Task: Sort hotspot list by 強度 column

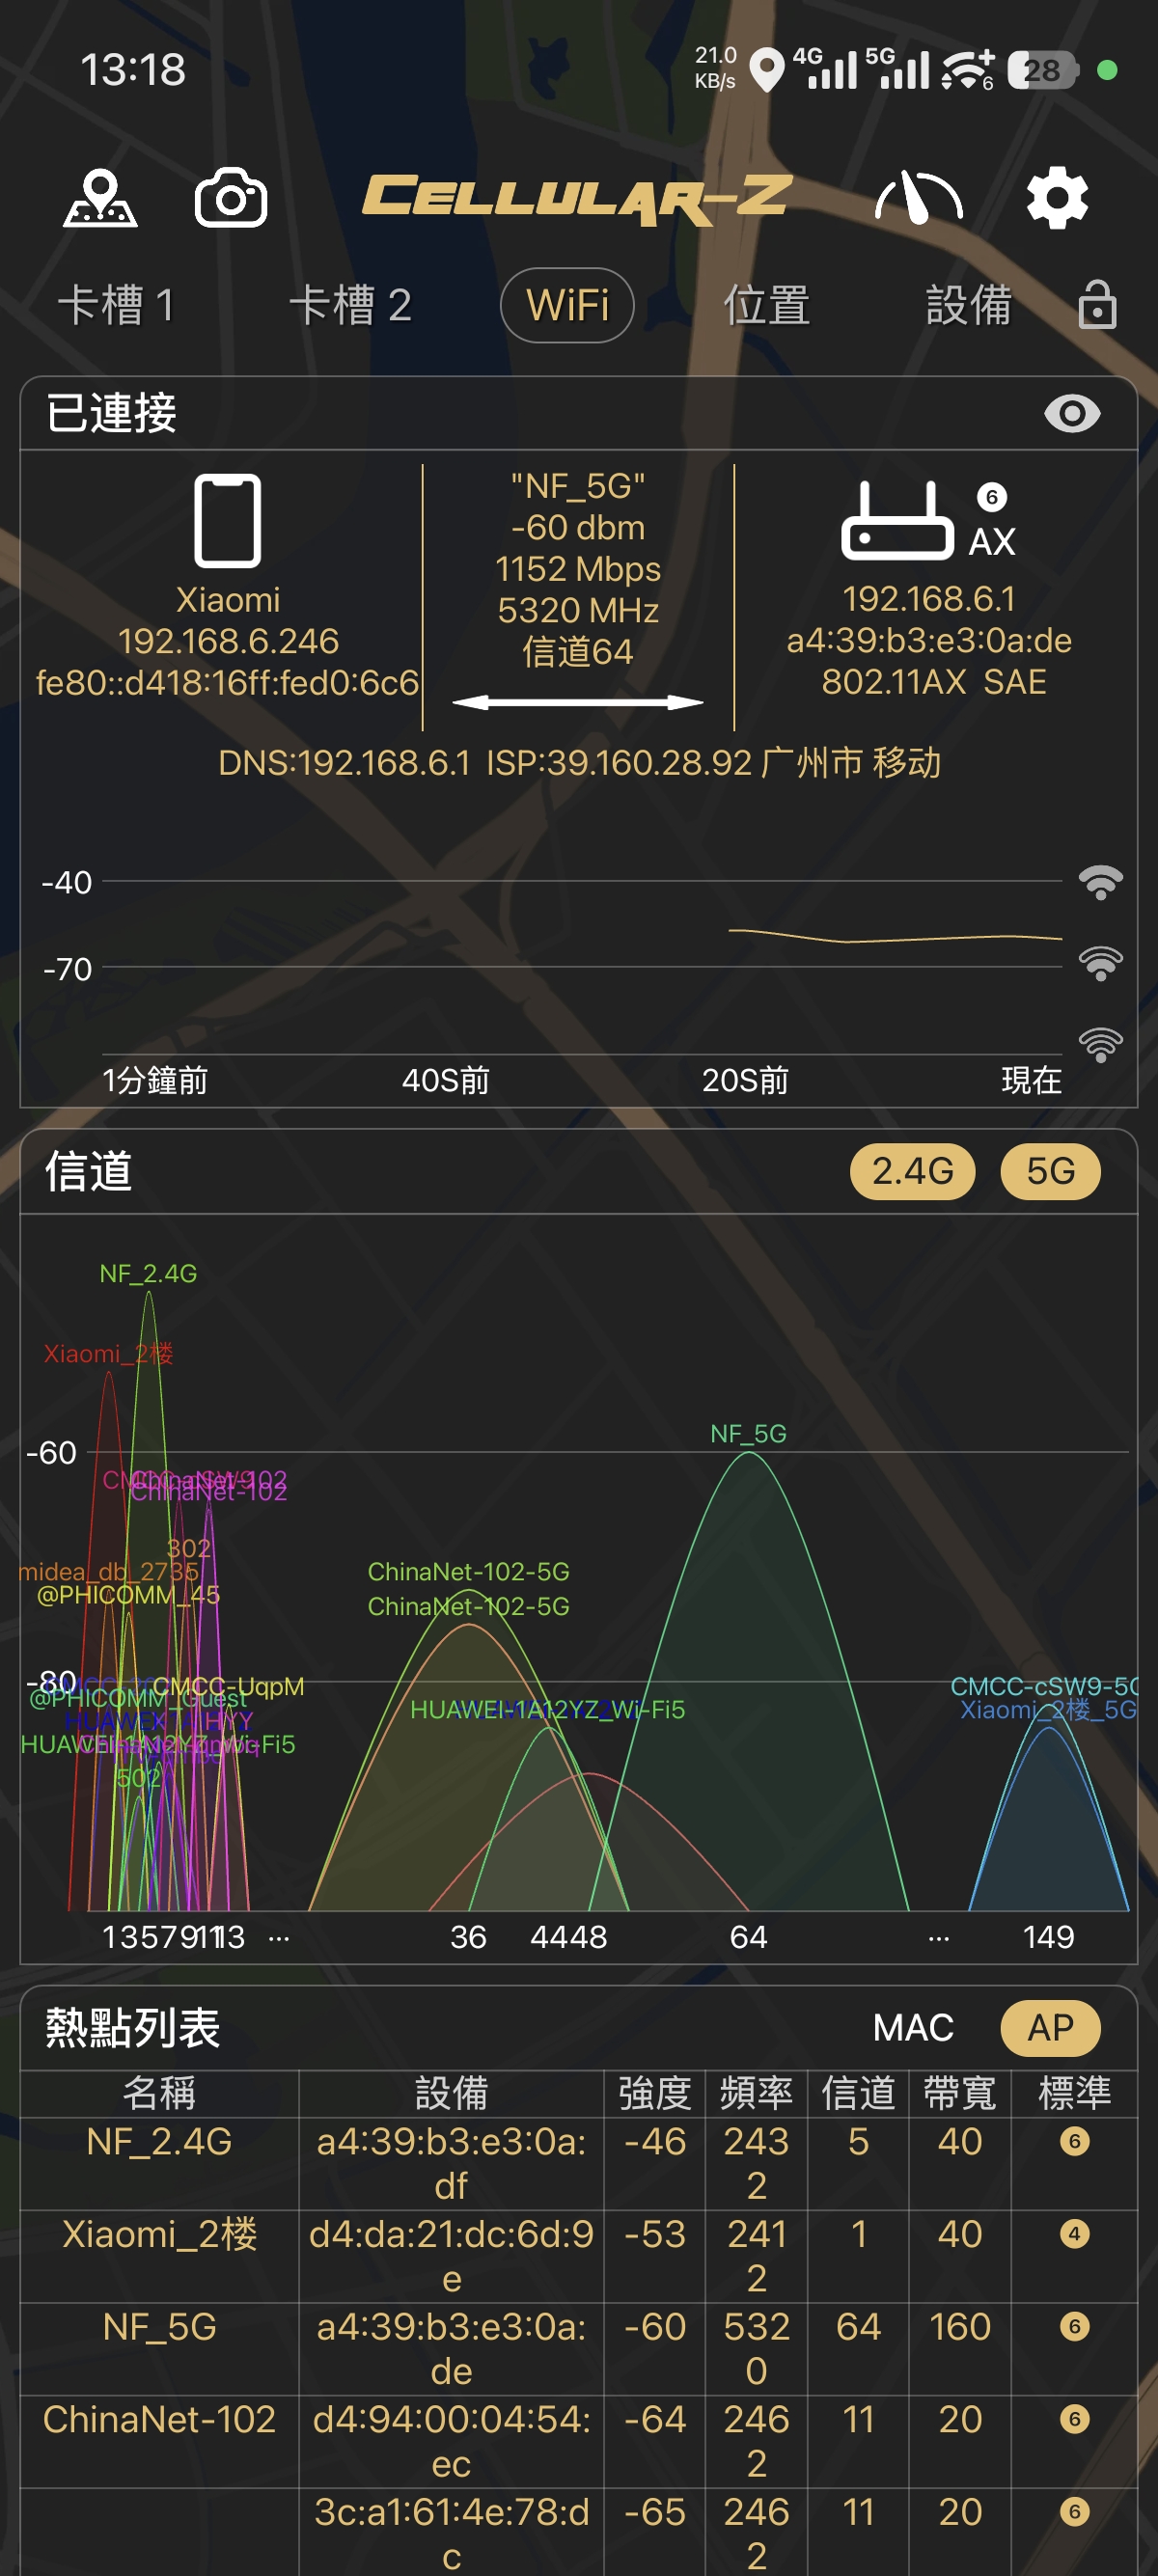Action: pyautogui.click(x=654, y=2092)
